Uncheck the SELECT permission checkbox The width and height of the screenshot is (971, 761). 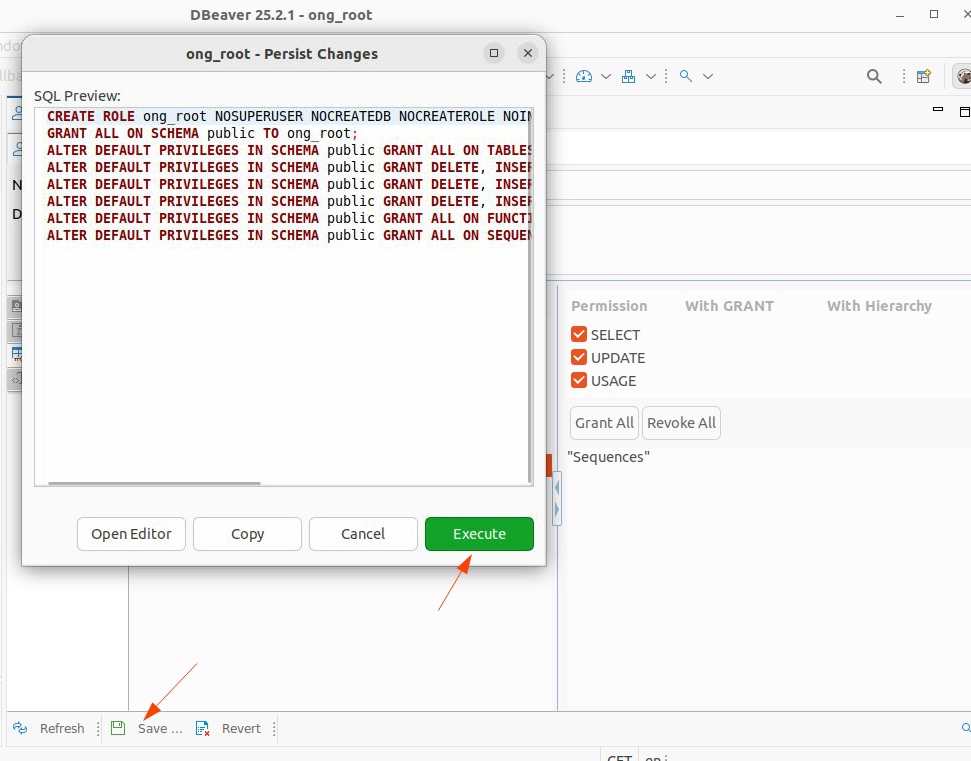(x=579, y=335)
